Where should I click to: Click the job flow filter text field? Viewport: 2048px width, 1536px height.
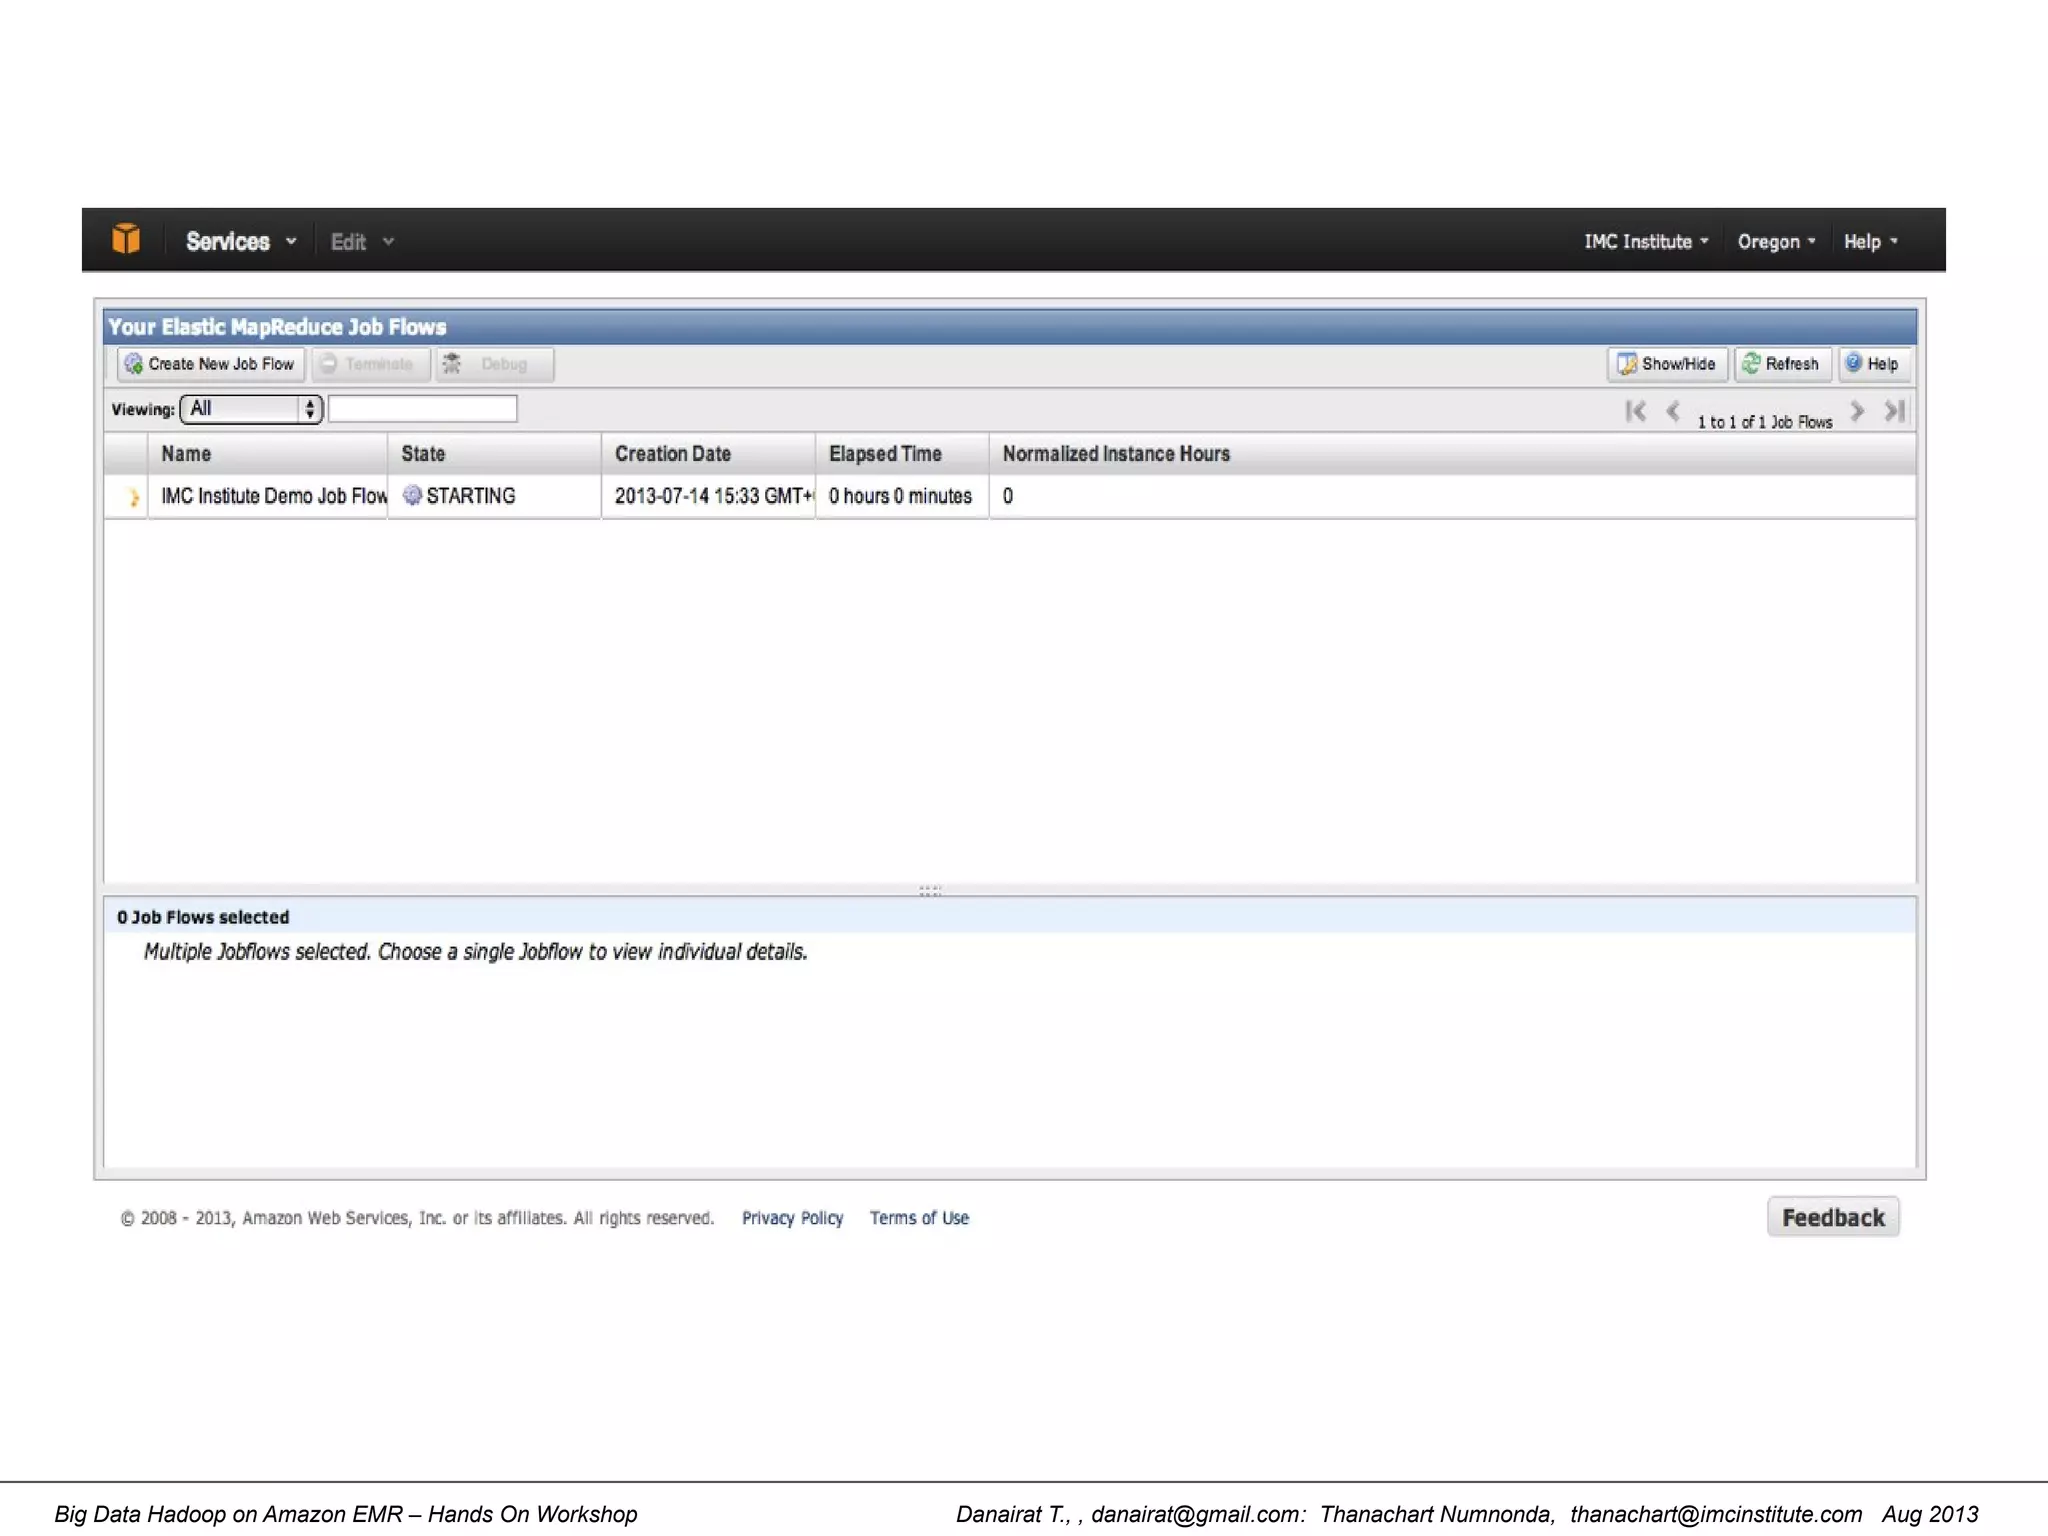tap(422, 409)
